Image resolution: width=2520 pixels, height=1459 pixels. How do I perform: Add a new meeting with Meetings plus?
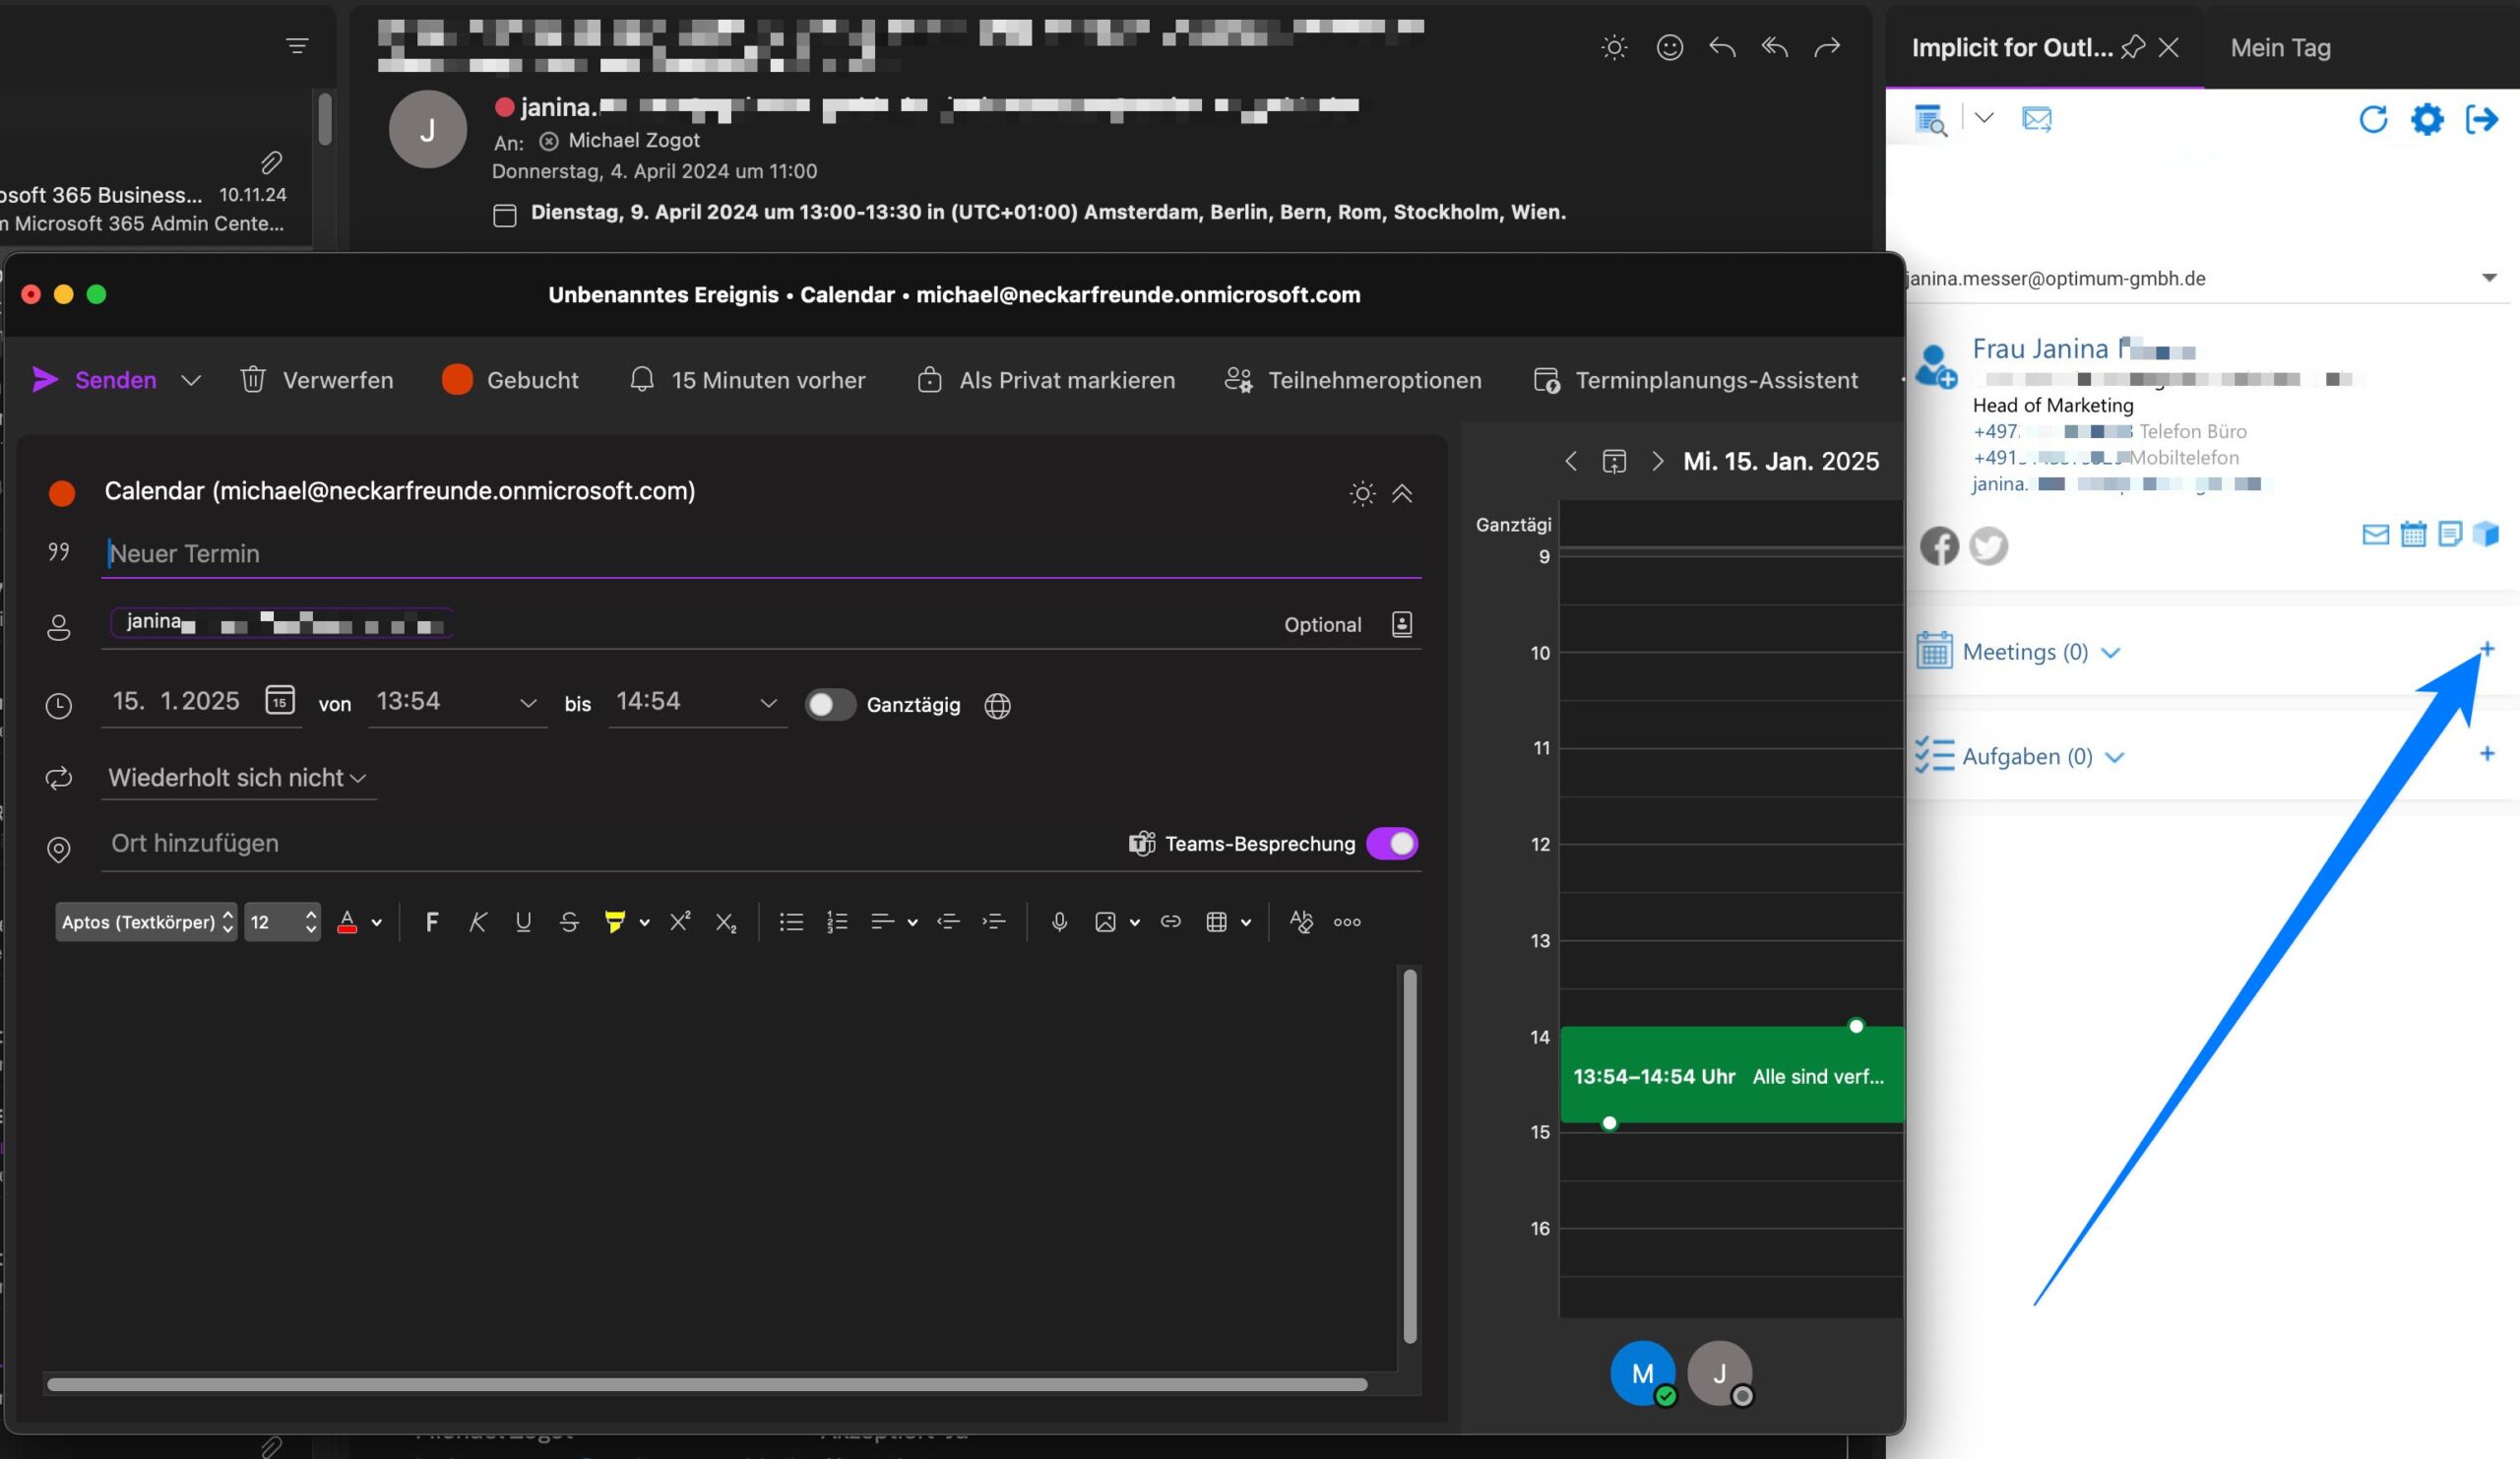tap(2487, 649)
